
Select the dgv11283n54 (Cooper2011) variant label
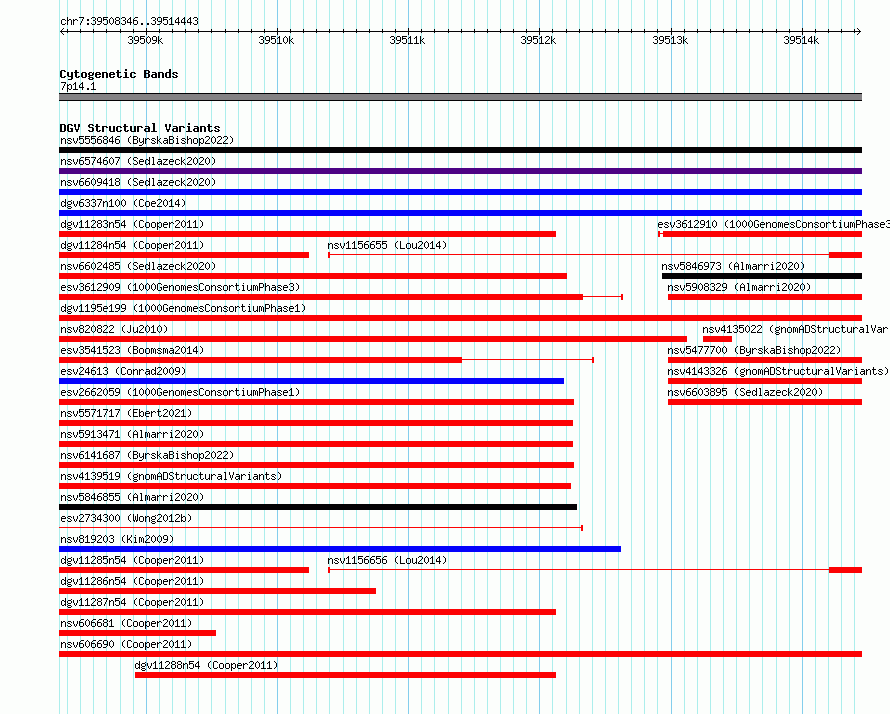[x=132, y=224]
